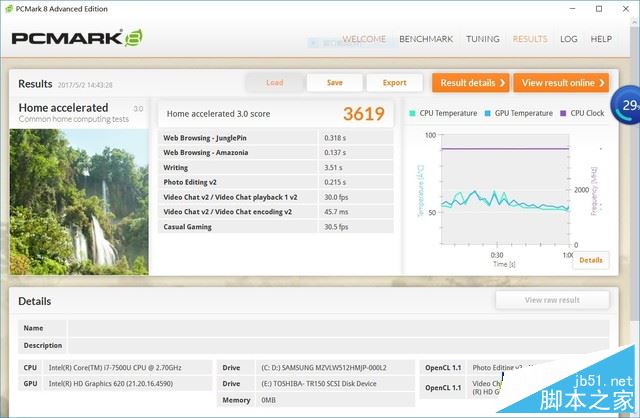640x418 pixels.
Task: Click the CPU Temperature legend square
Action: pos(412,113)
